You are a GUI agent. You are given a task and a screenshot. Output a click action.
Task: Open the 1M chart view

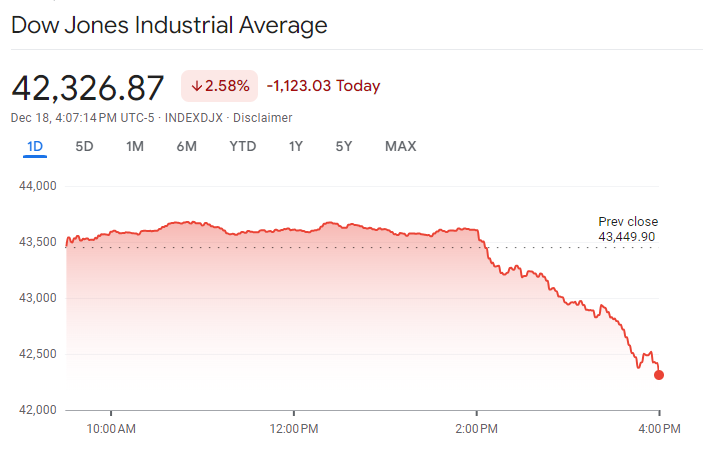[x=135, y=147]
